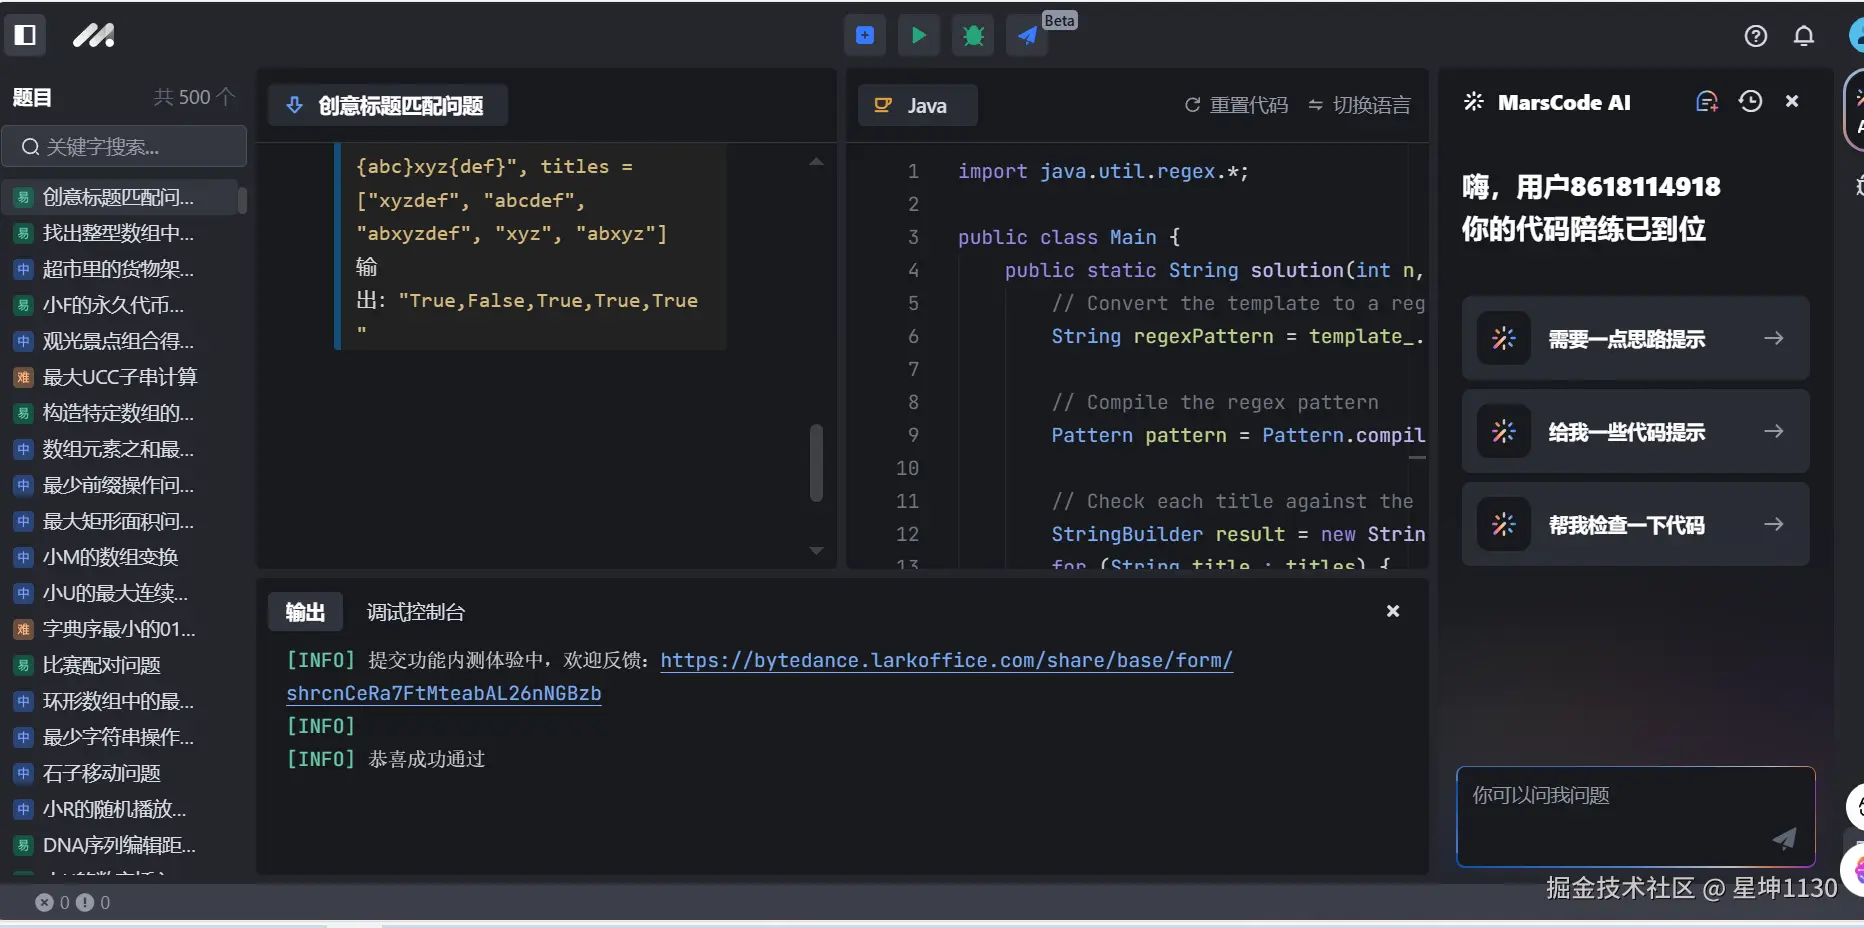This screenshot has width=1864, height=928.
Task: Click editor line number 3
Action: [912, 237]
